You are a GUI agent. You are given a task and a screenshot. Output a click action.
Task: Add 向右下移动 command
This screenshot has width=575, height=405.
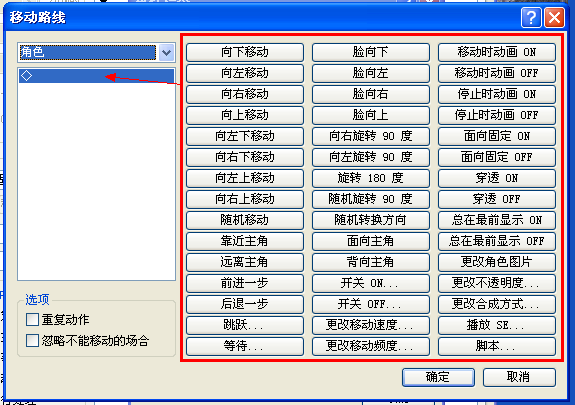[245, 157]
